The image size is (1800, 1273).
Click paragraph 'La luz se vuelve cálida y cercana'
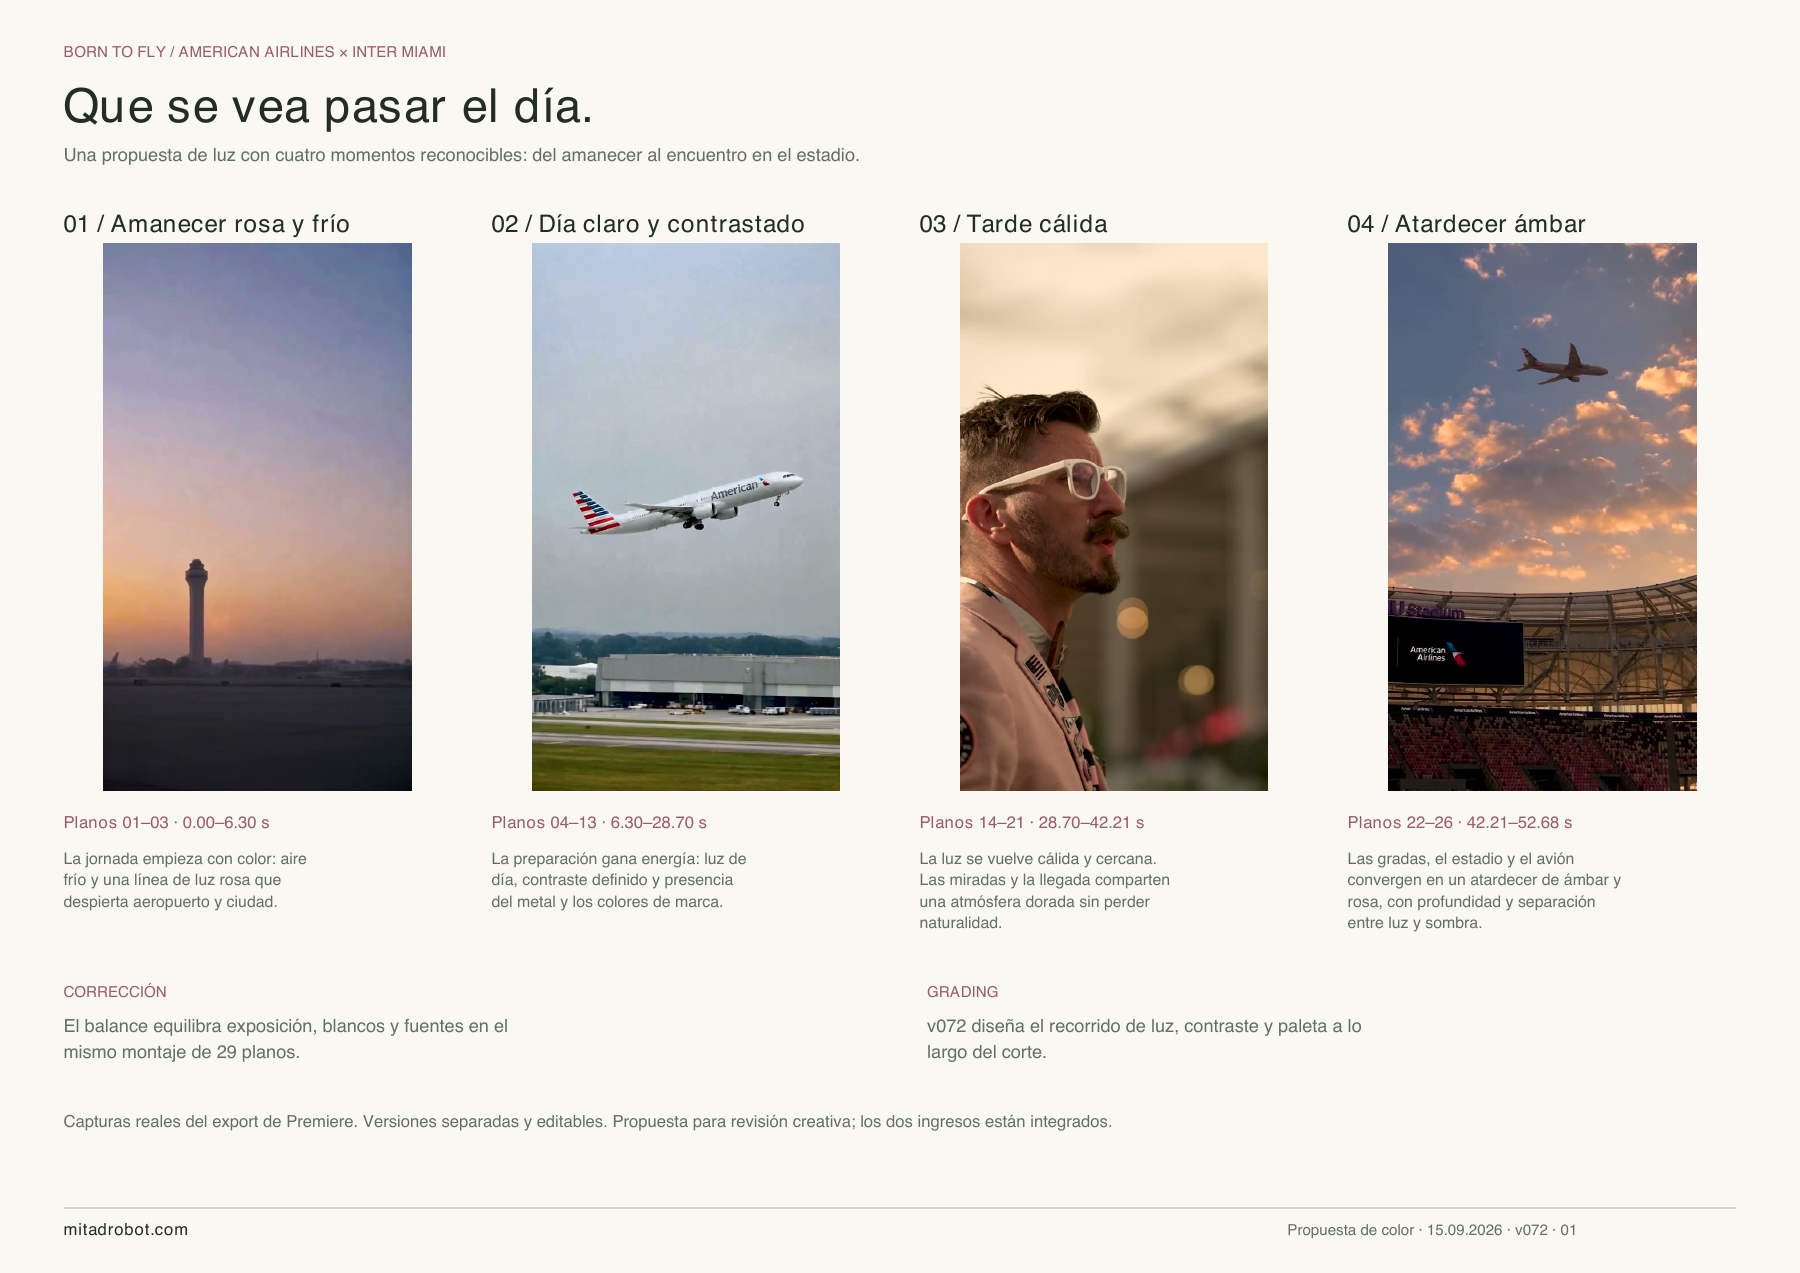(x=1045, y=891)
